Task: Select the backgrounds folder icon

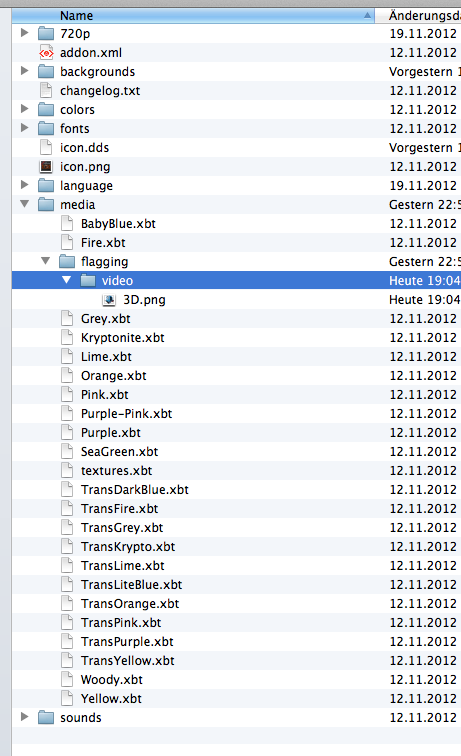Action: click(46, 71)
